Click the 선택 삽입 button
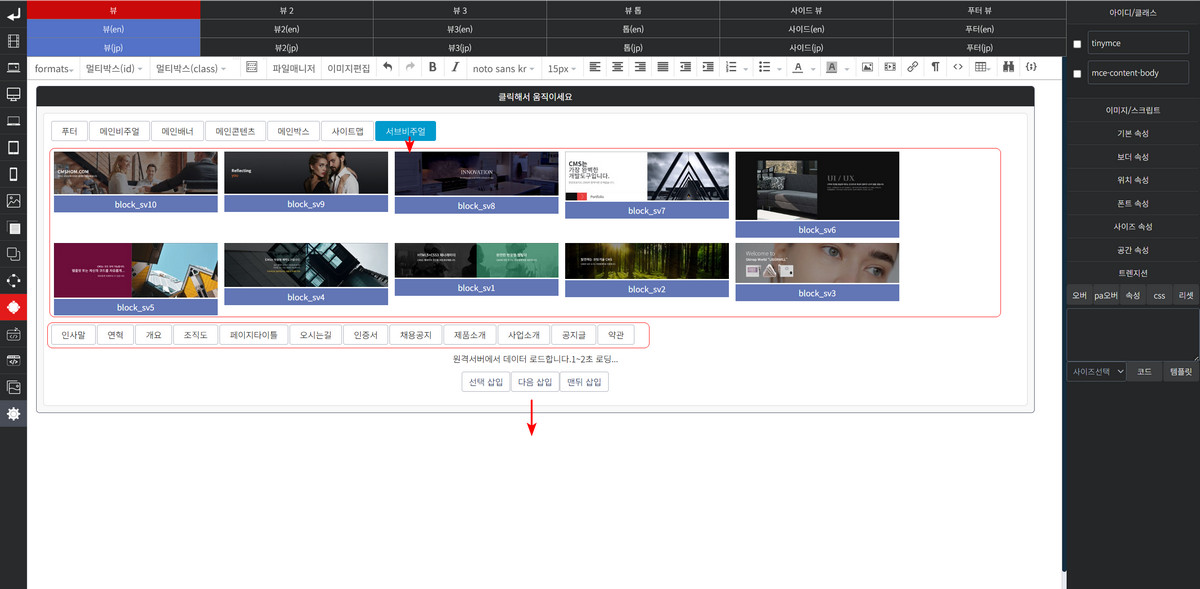 point(484,382)
